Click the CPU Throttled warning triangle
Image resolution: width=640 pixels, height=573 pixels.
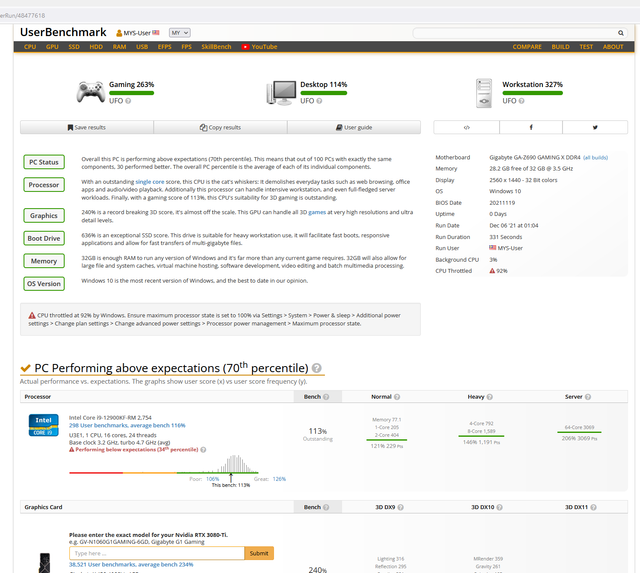click(x=492, y=271)
